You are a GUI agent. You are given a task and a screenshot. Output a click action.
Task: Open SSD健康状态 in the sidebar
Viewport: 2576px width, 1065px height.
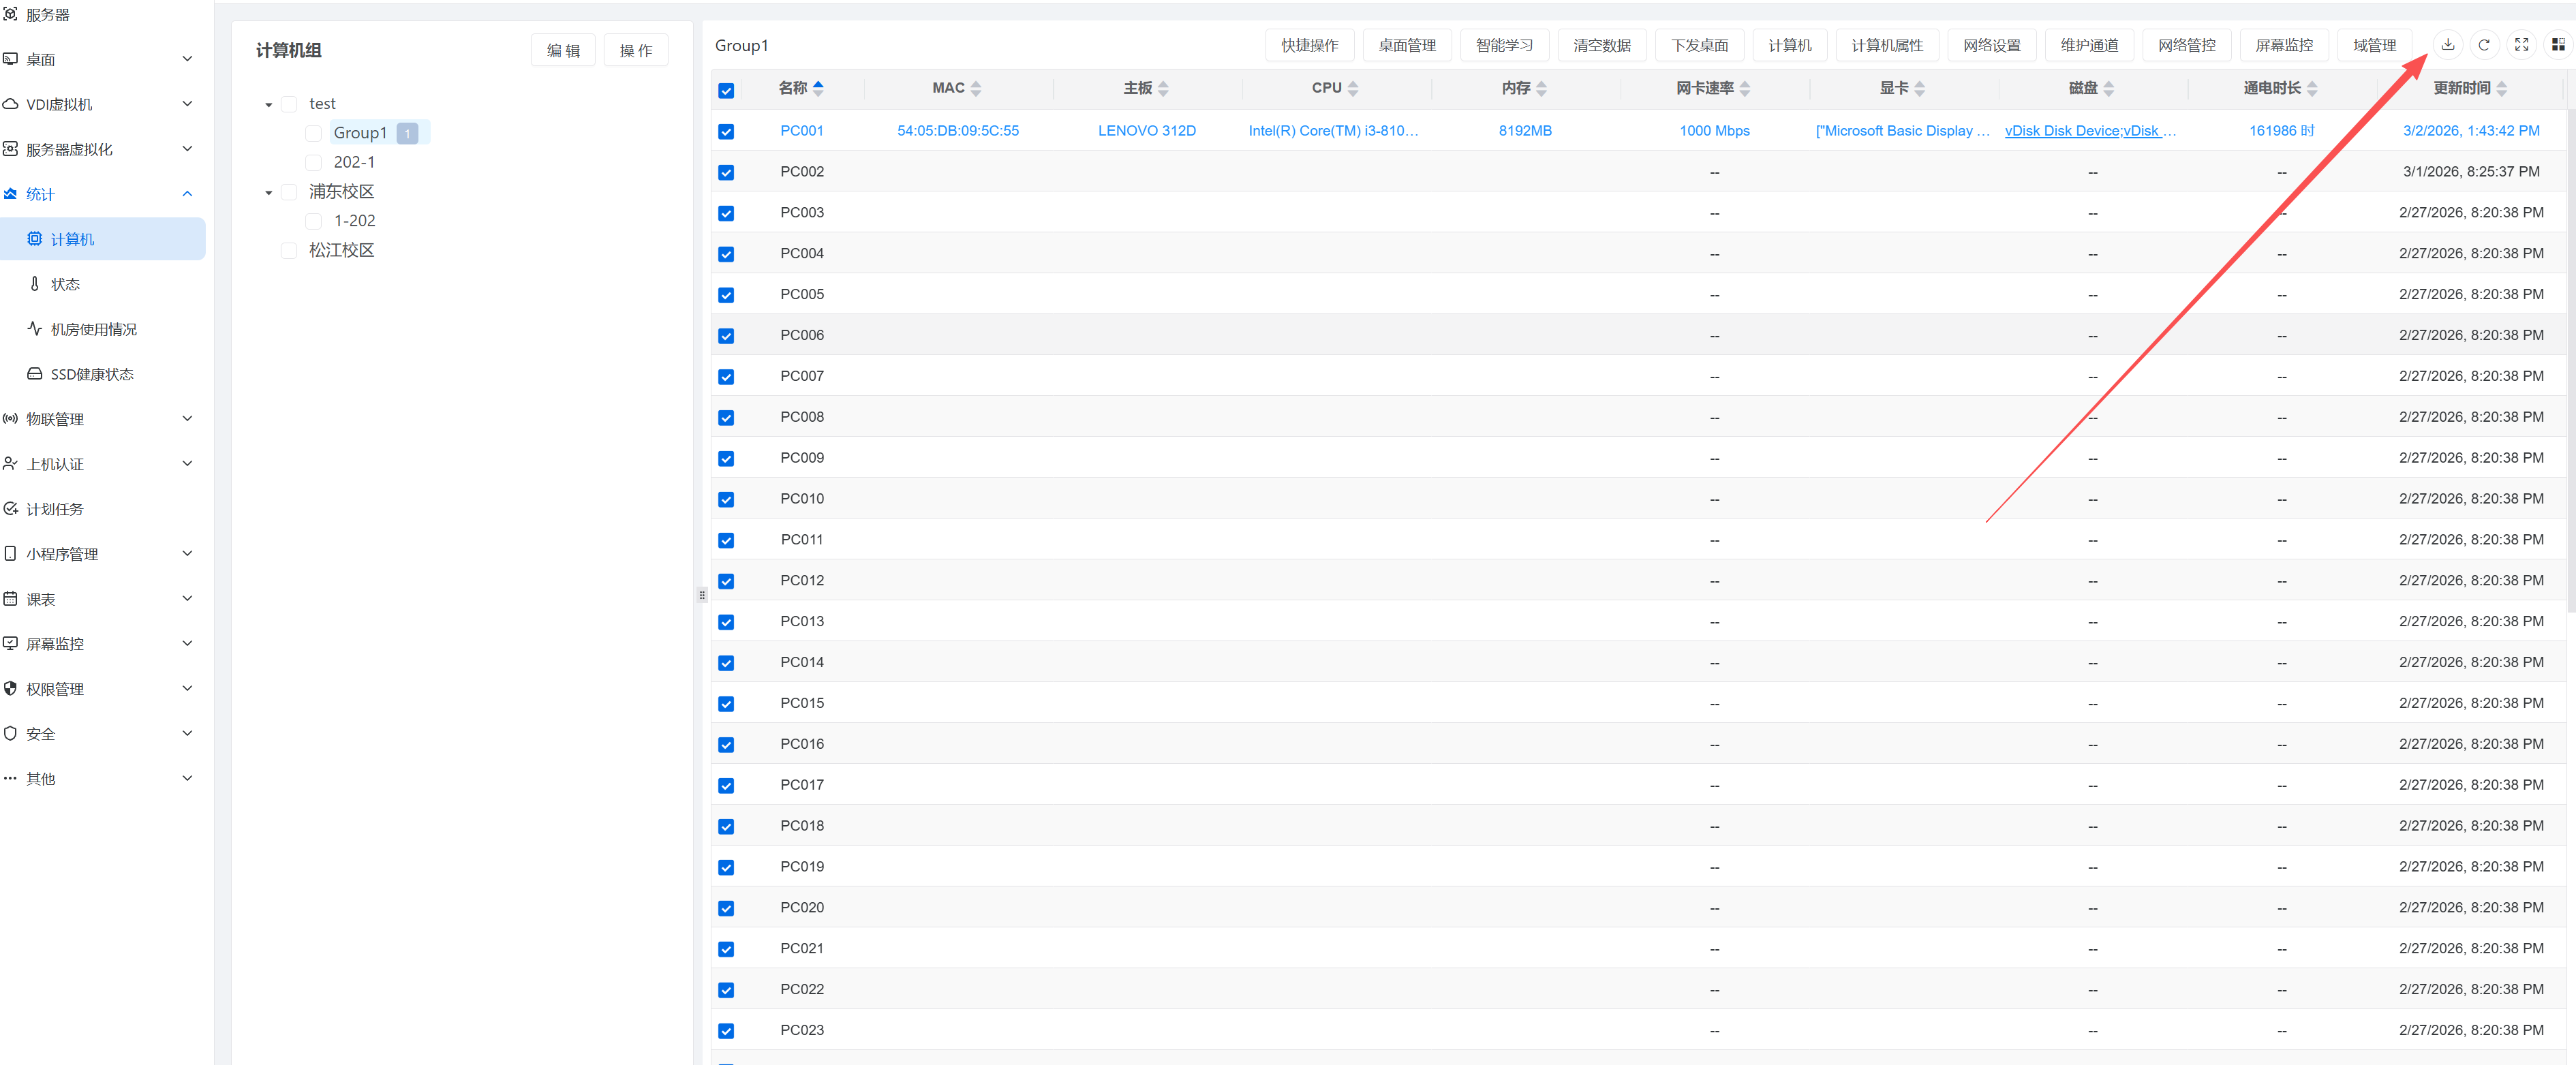click(91, 374)
